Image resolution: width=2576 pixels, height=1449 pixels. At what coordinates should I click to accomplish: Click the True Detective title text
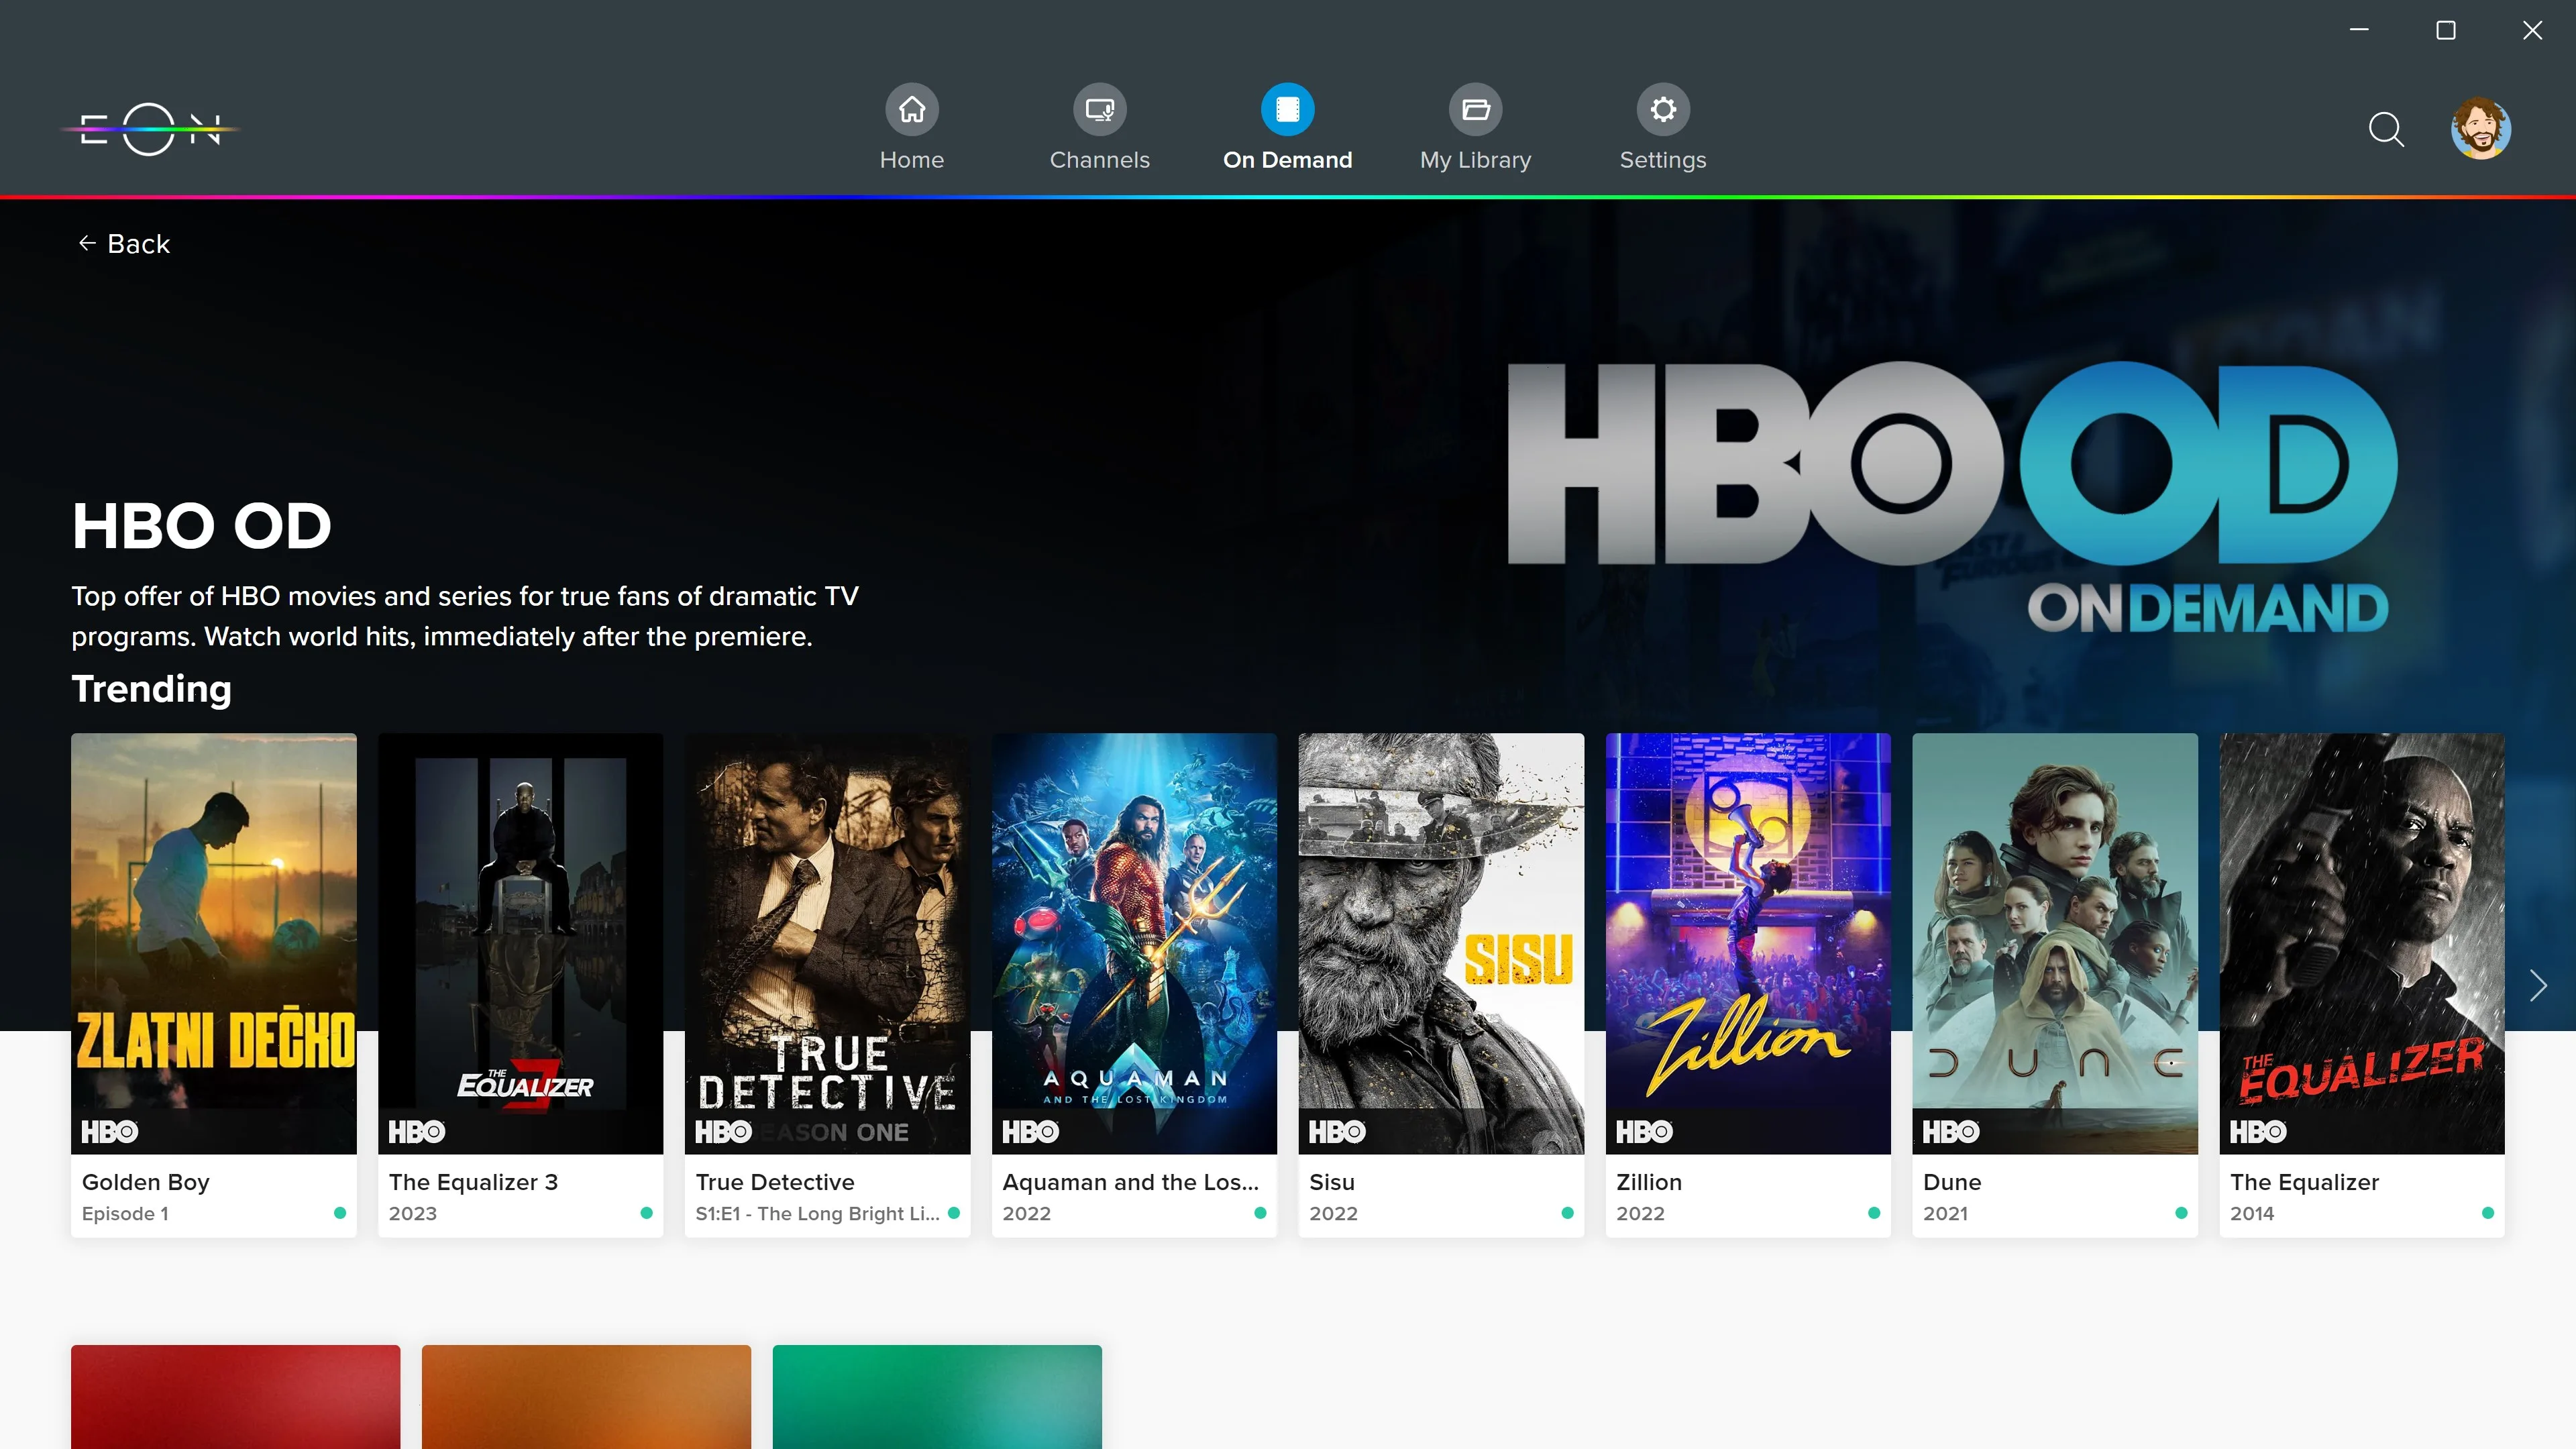click(x=775, y=1182)
